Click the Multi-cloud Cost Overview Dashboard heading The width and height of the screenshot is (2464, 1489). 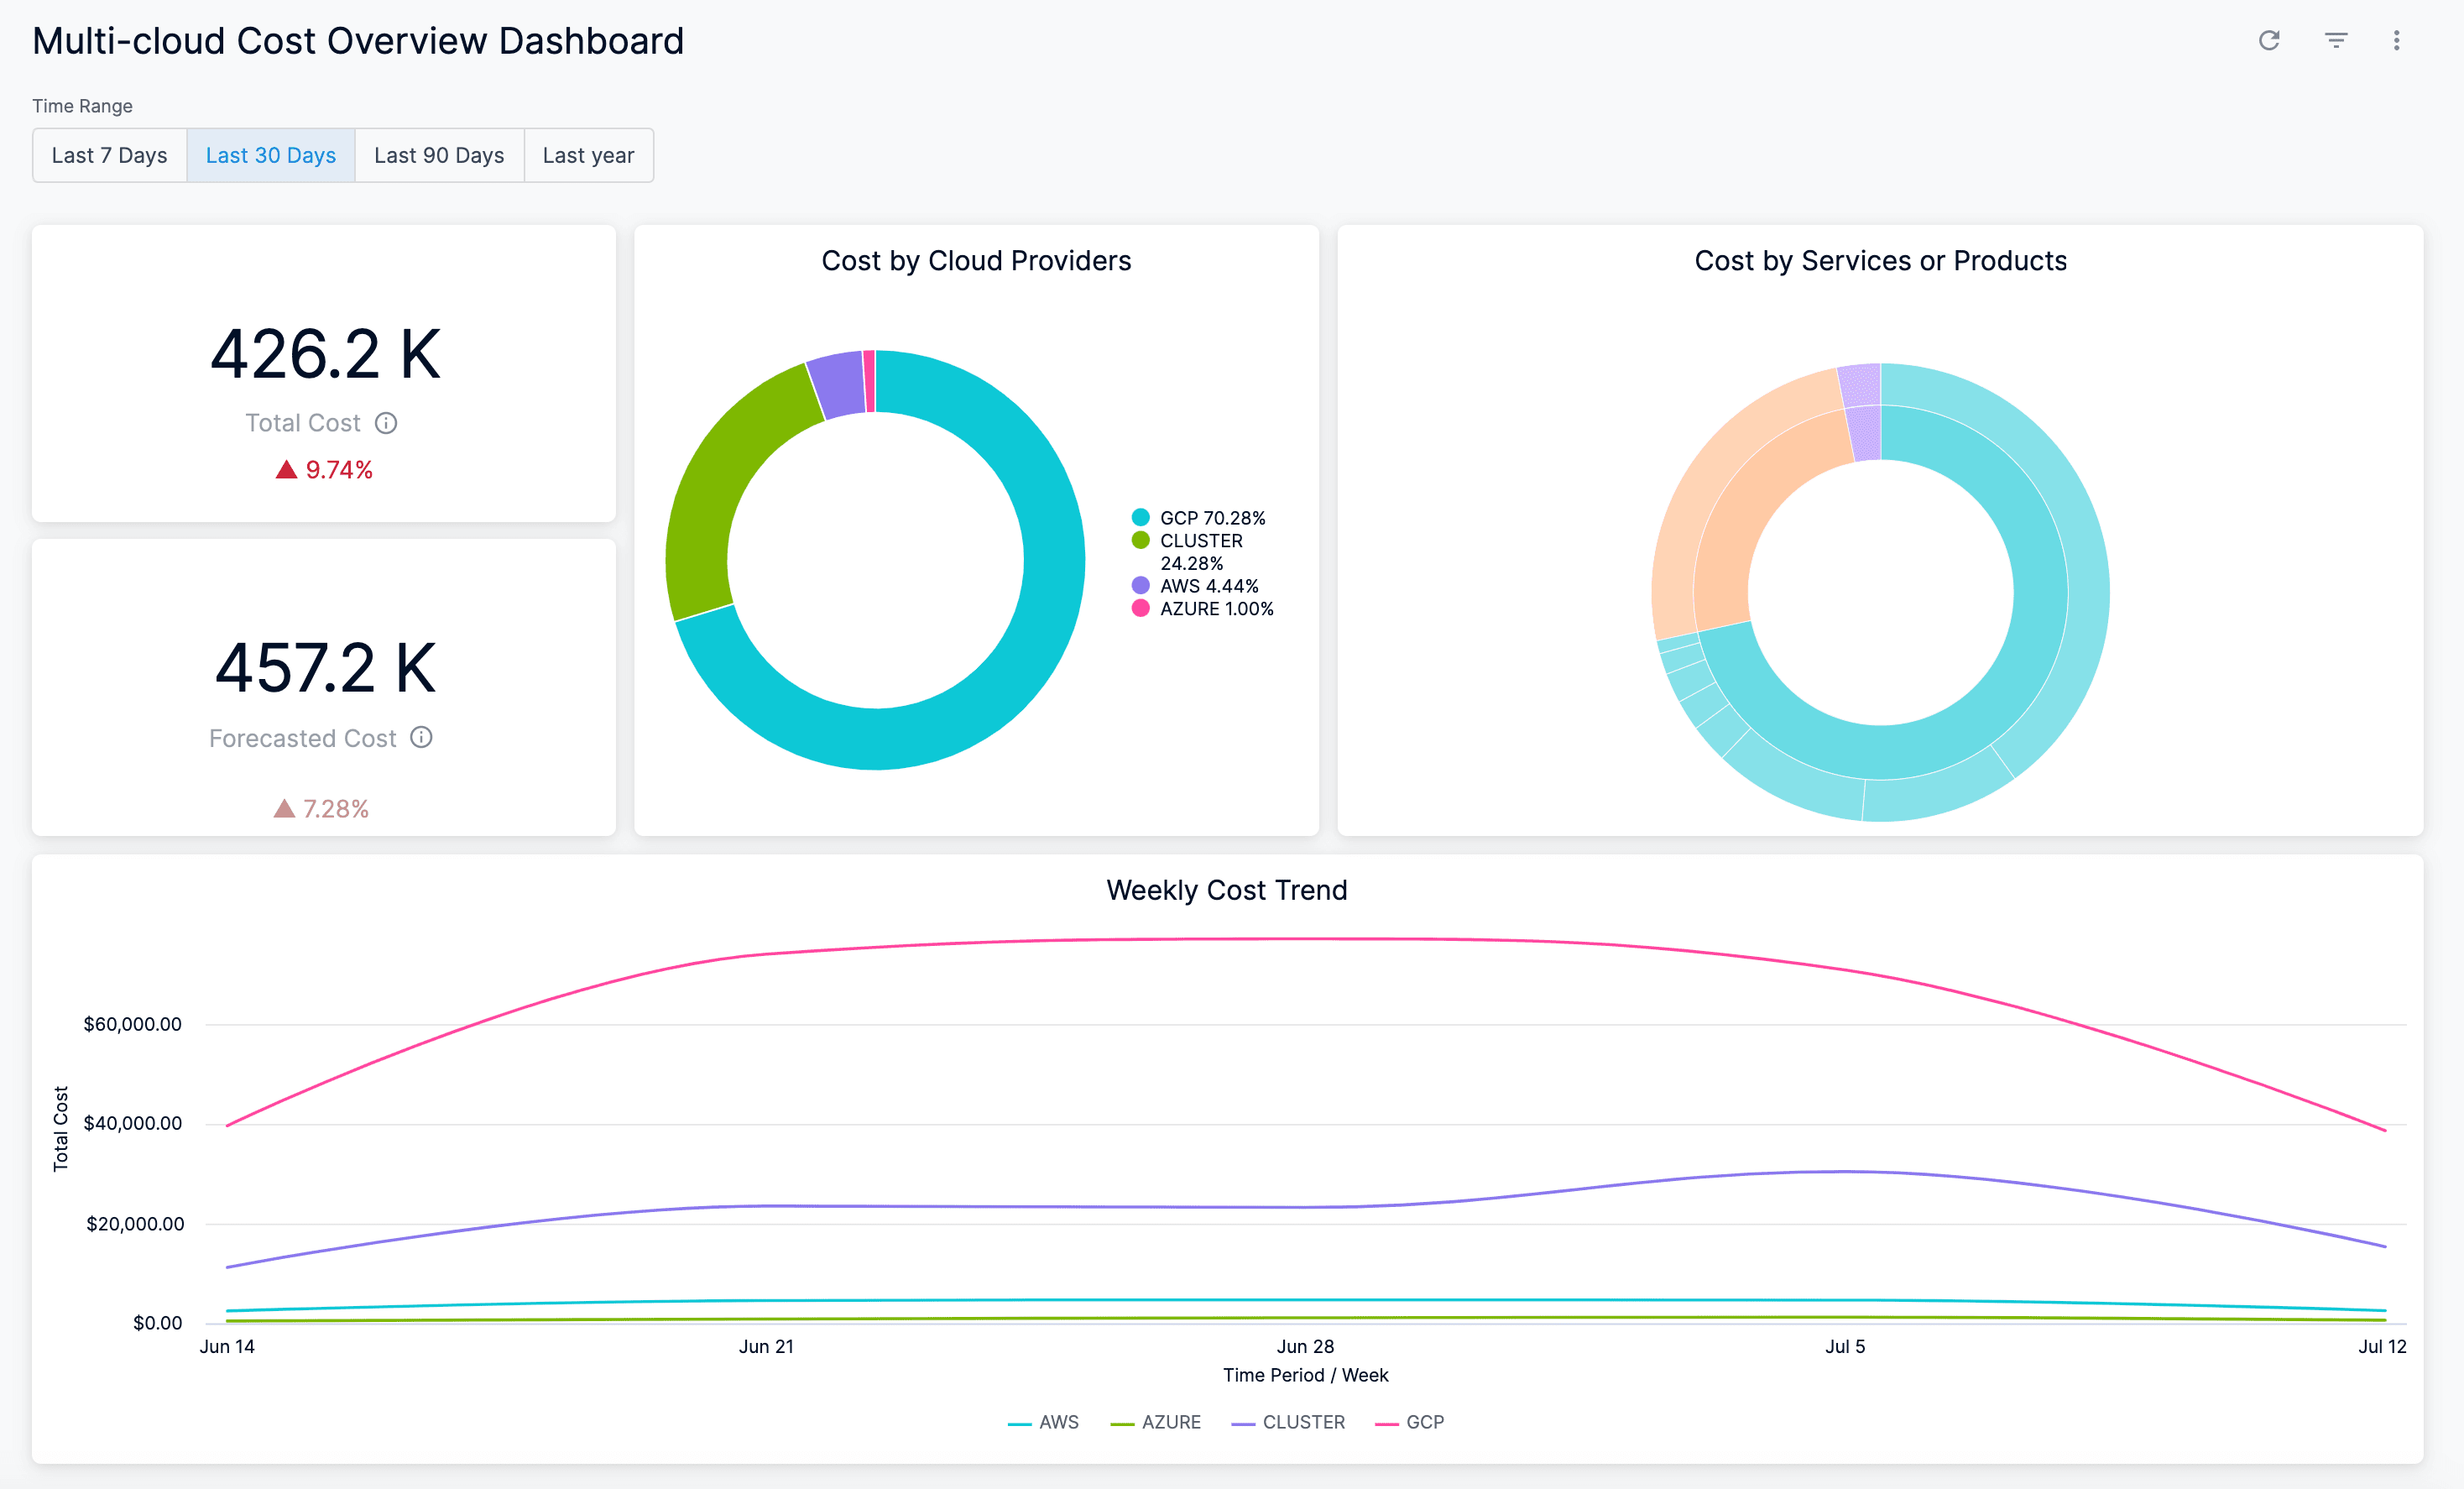358,41
